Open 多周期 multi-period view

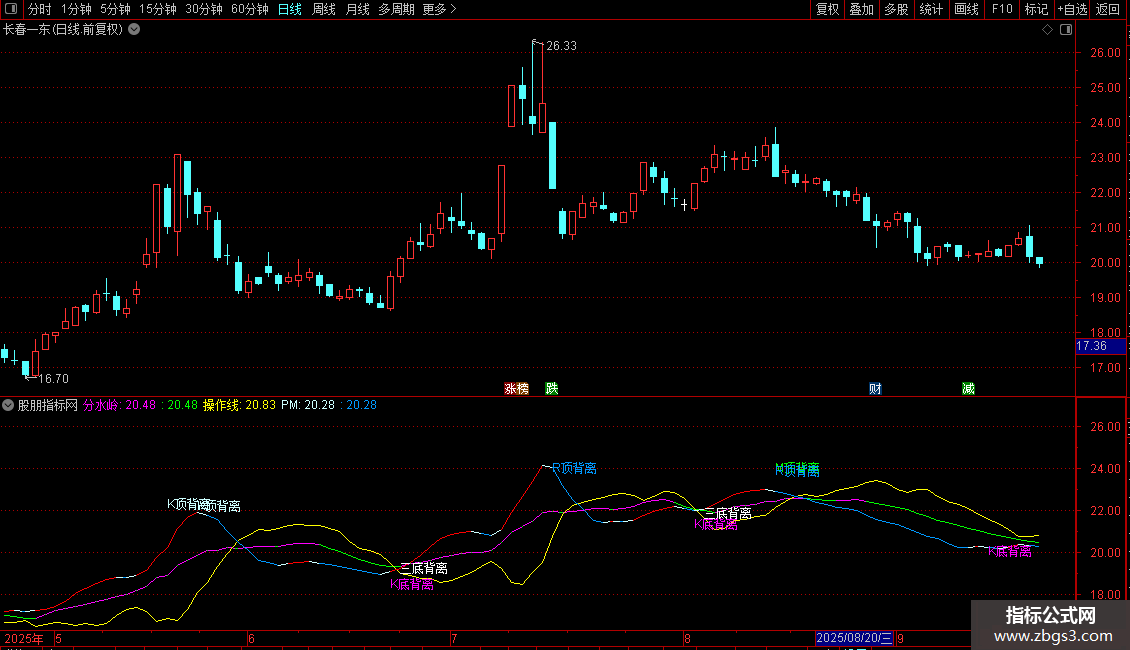pyautogui.click(x=396, y=9)
